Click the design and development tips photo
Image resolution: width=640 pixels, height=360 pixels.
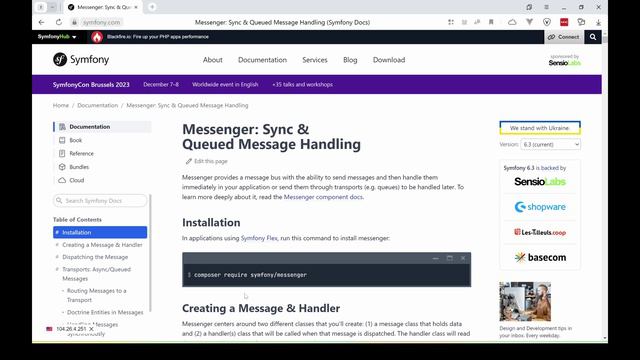coord(525,302)
